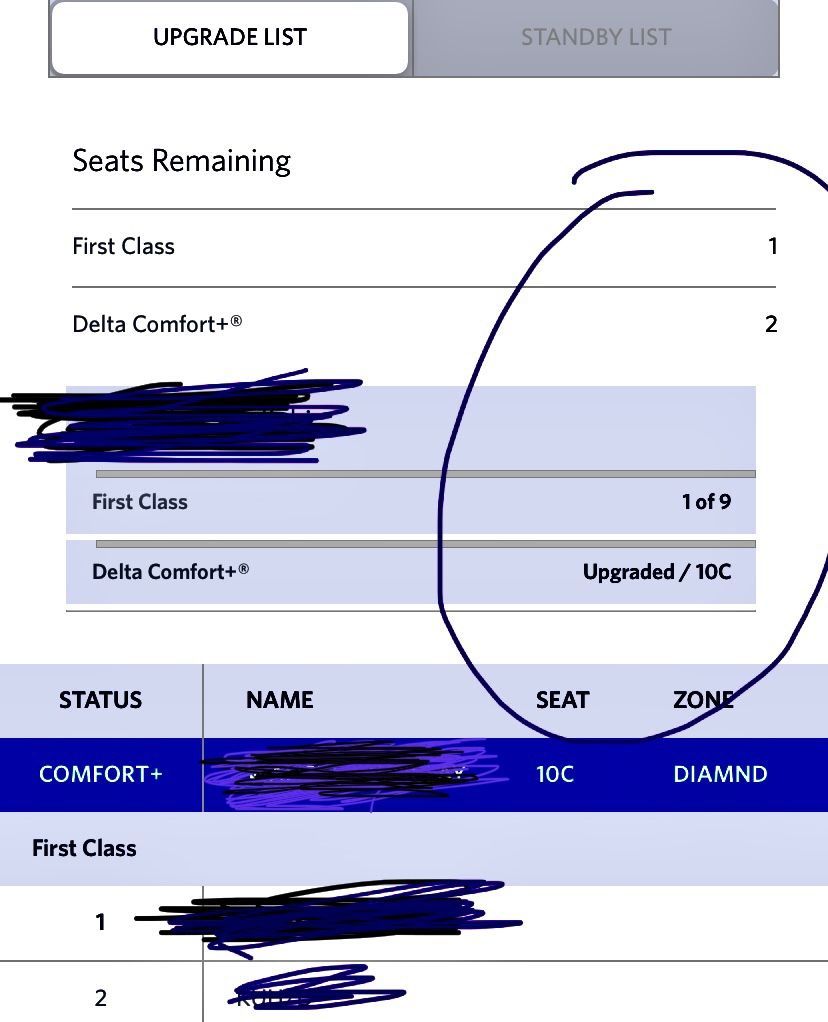Click the 'Upgraded / 10C' status text
The image size is (828, 1022).
657,572
